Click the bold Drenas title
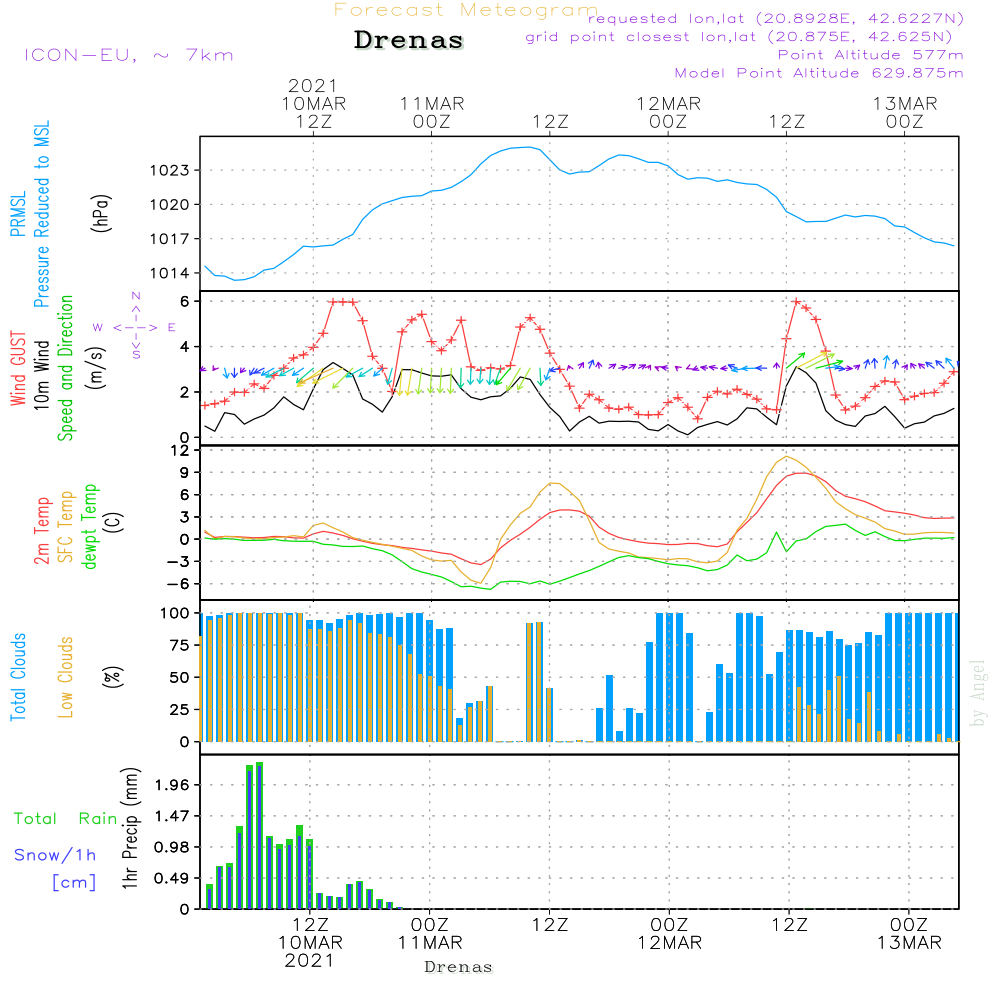 pyautogui.click(x=409, y=41)
